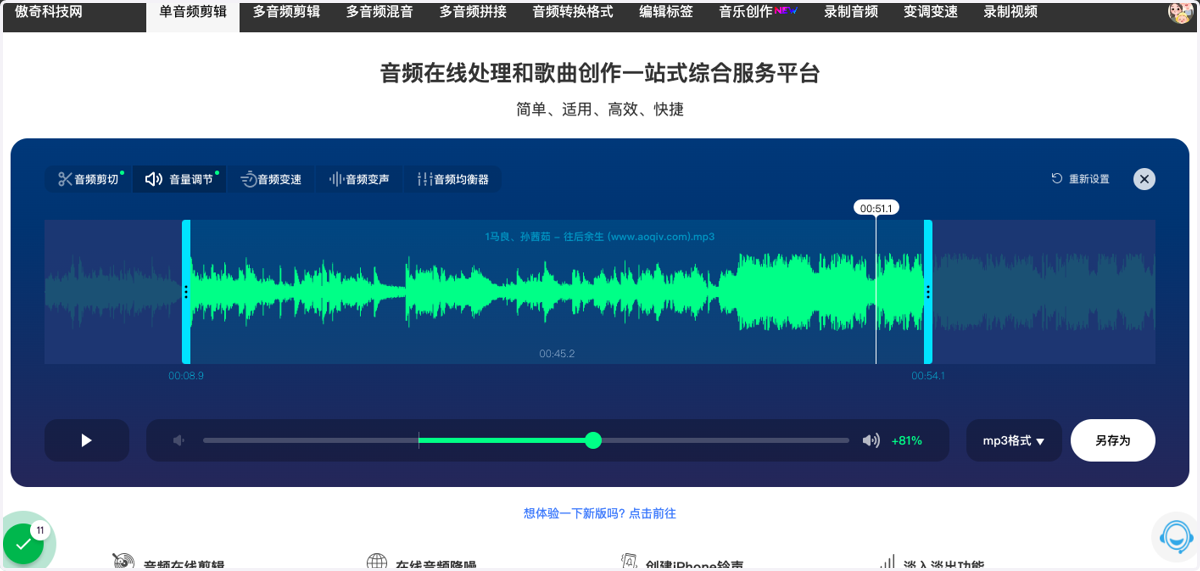Image resolution: width=1200 pixels, height=571 pixels.
Task: Click the 00:08.9 start time
Action: pos(186,376)
